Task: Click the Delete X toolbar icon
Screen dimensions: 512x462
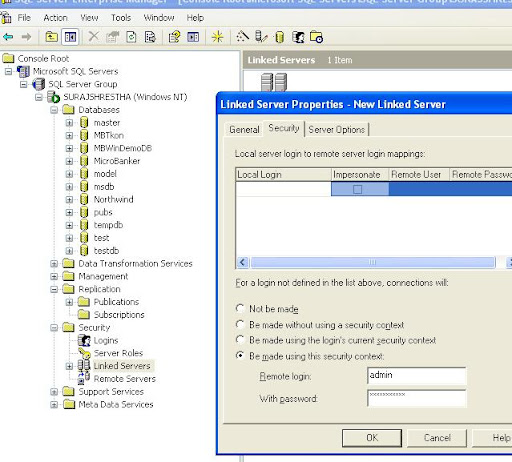Action: click(94, 36)
